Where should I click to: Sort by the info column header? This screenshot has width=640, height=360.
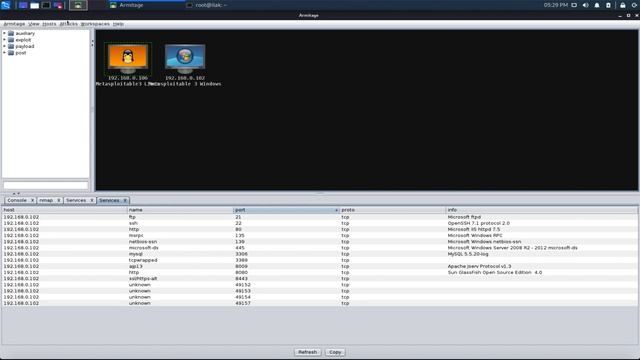541,210
